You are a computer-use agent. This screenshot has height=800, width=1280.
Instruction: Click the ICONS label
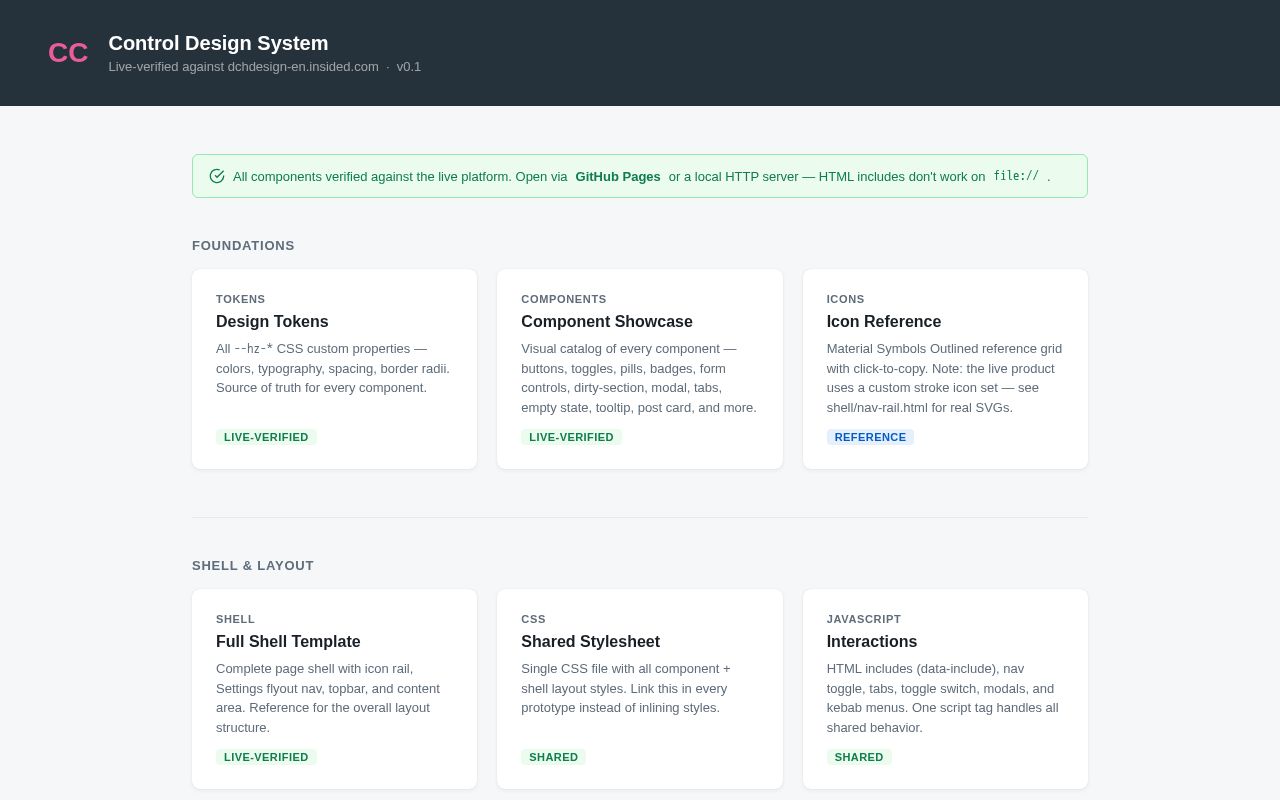[845, 299]
